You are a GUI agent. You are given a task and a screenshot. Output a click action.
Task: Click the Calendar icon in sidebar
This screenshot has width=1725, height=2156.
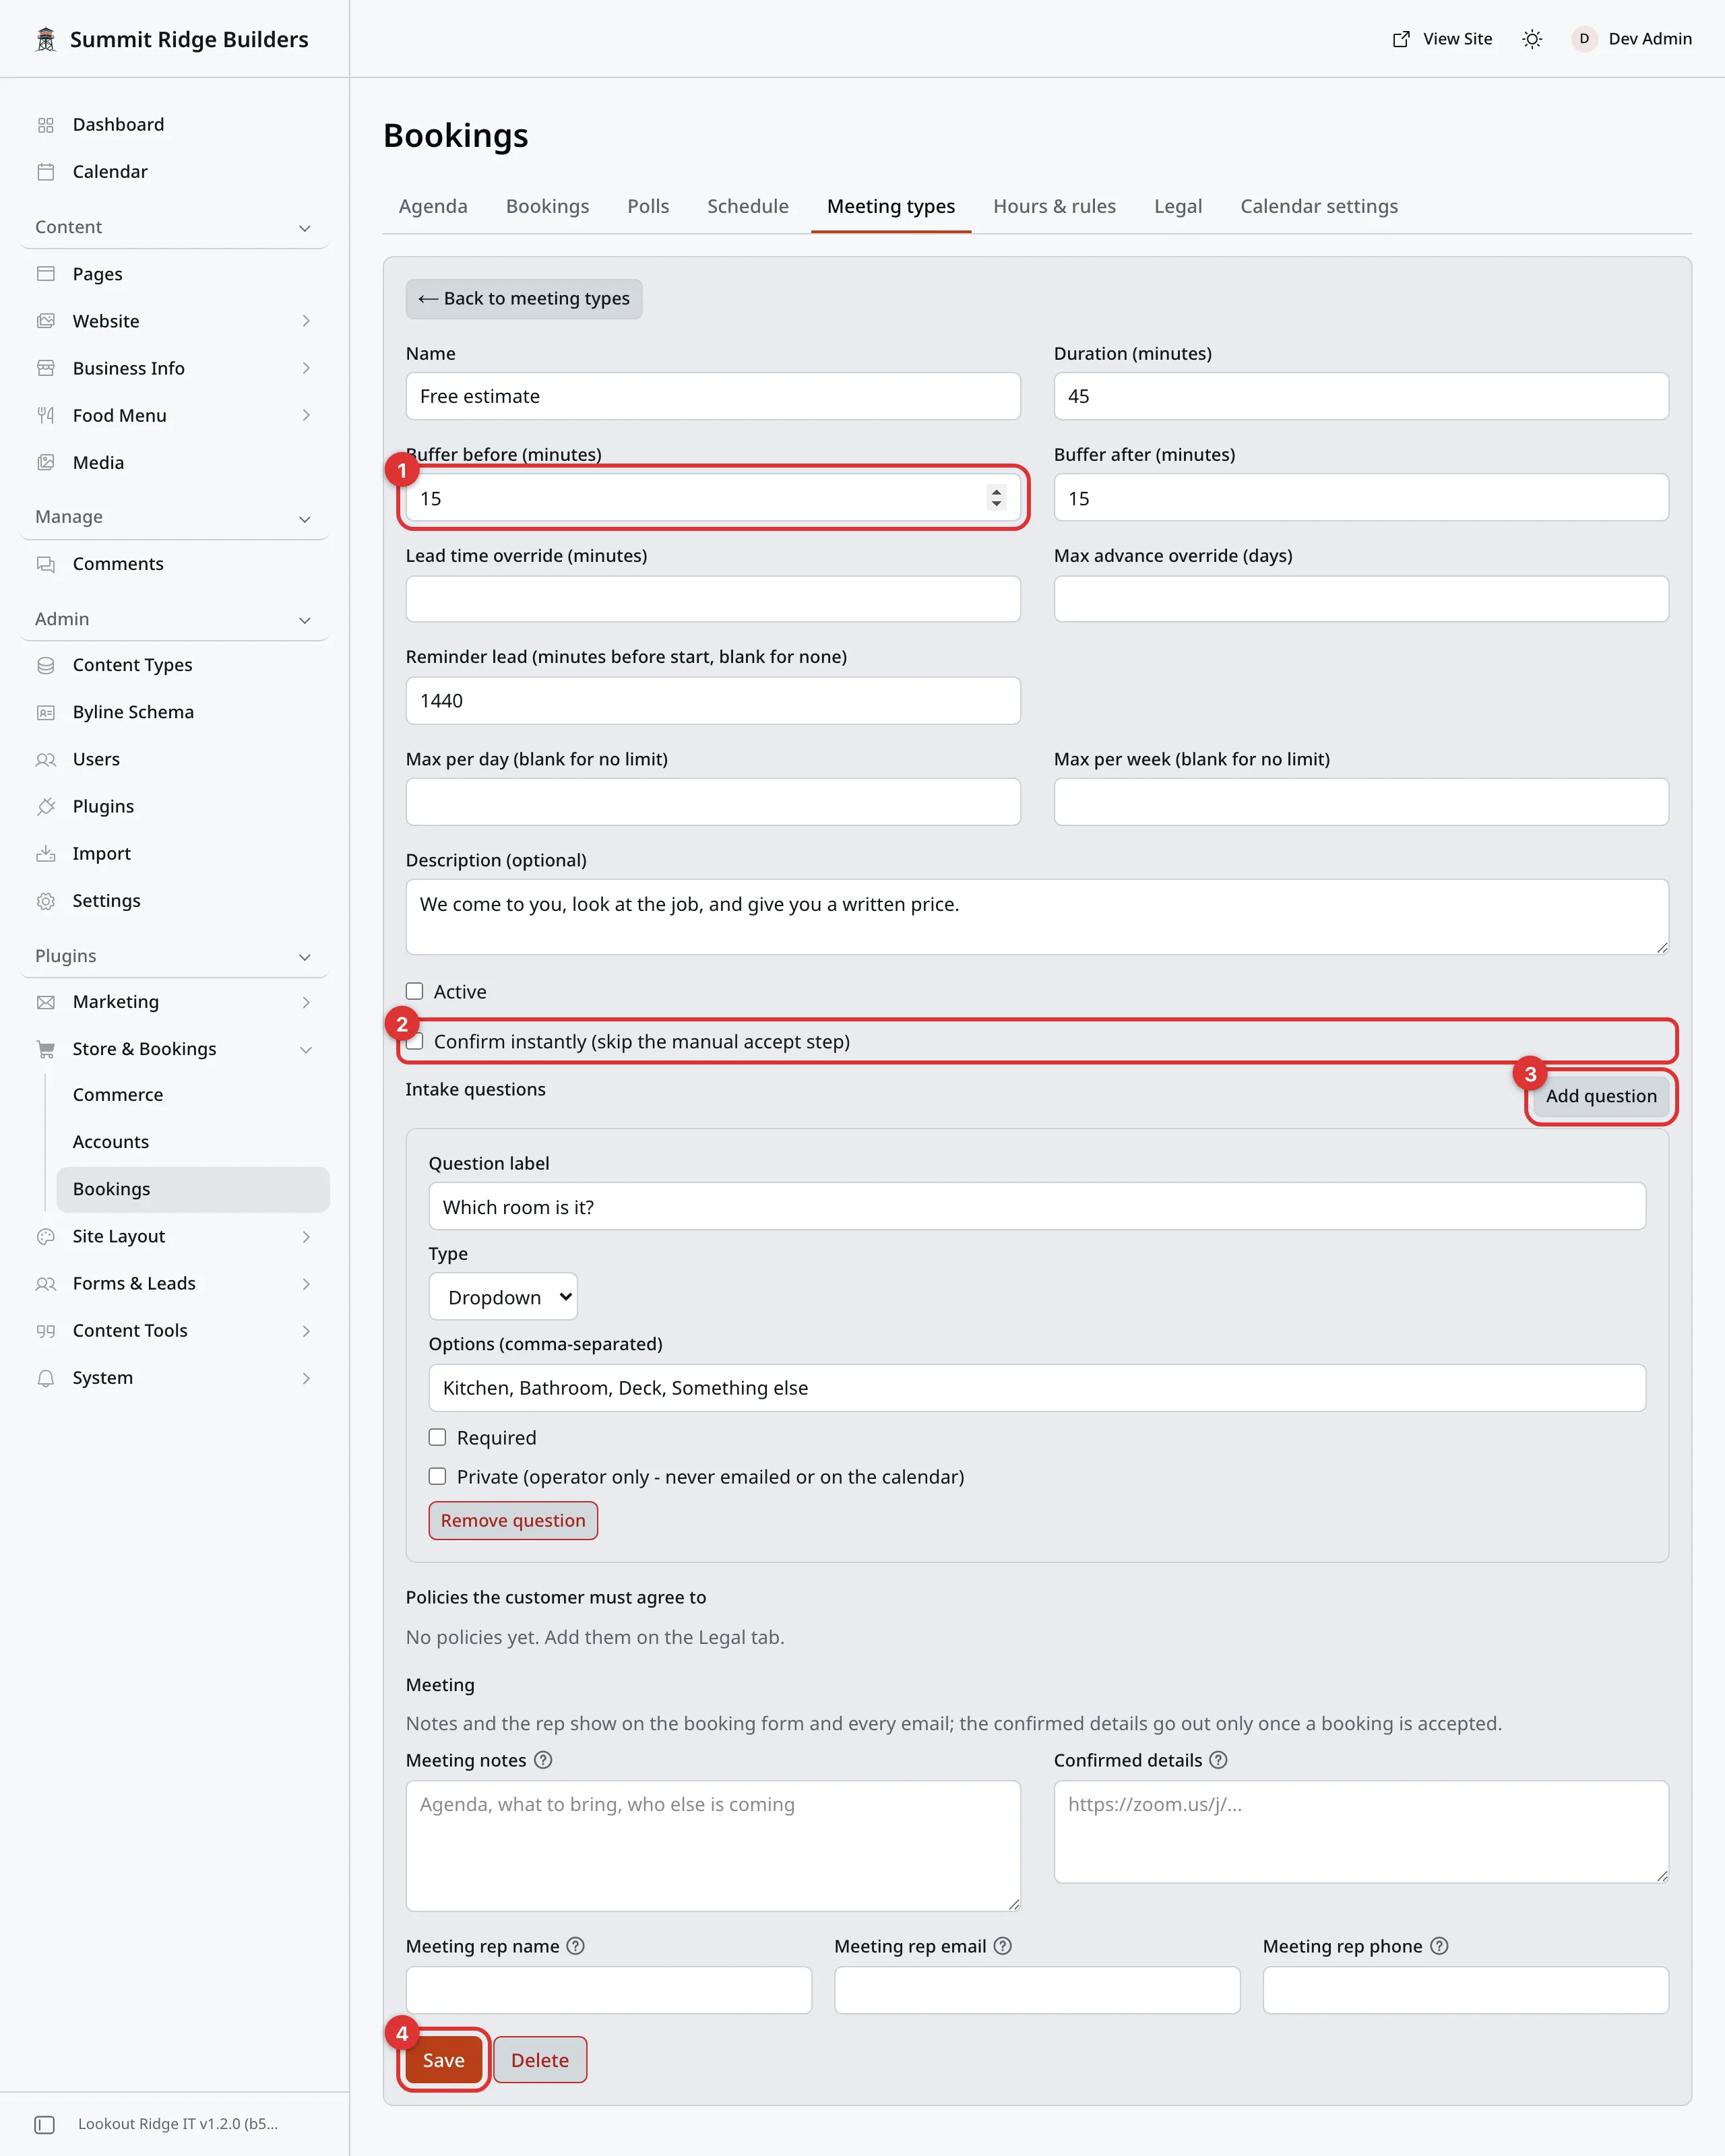click(x=46, y=172)
